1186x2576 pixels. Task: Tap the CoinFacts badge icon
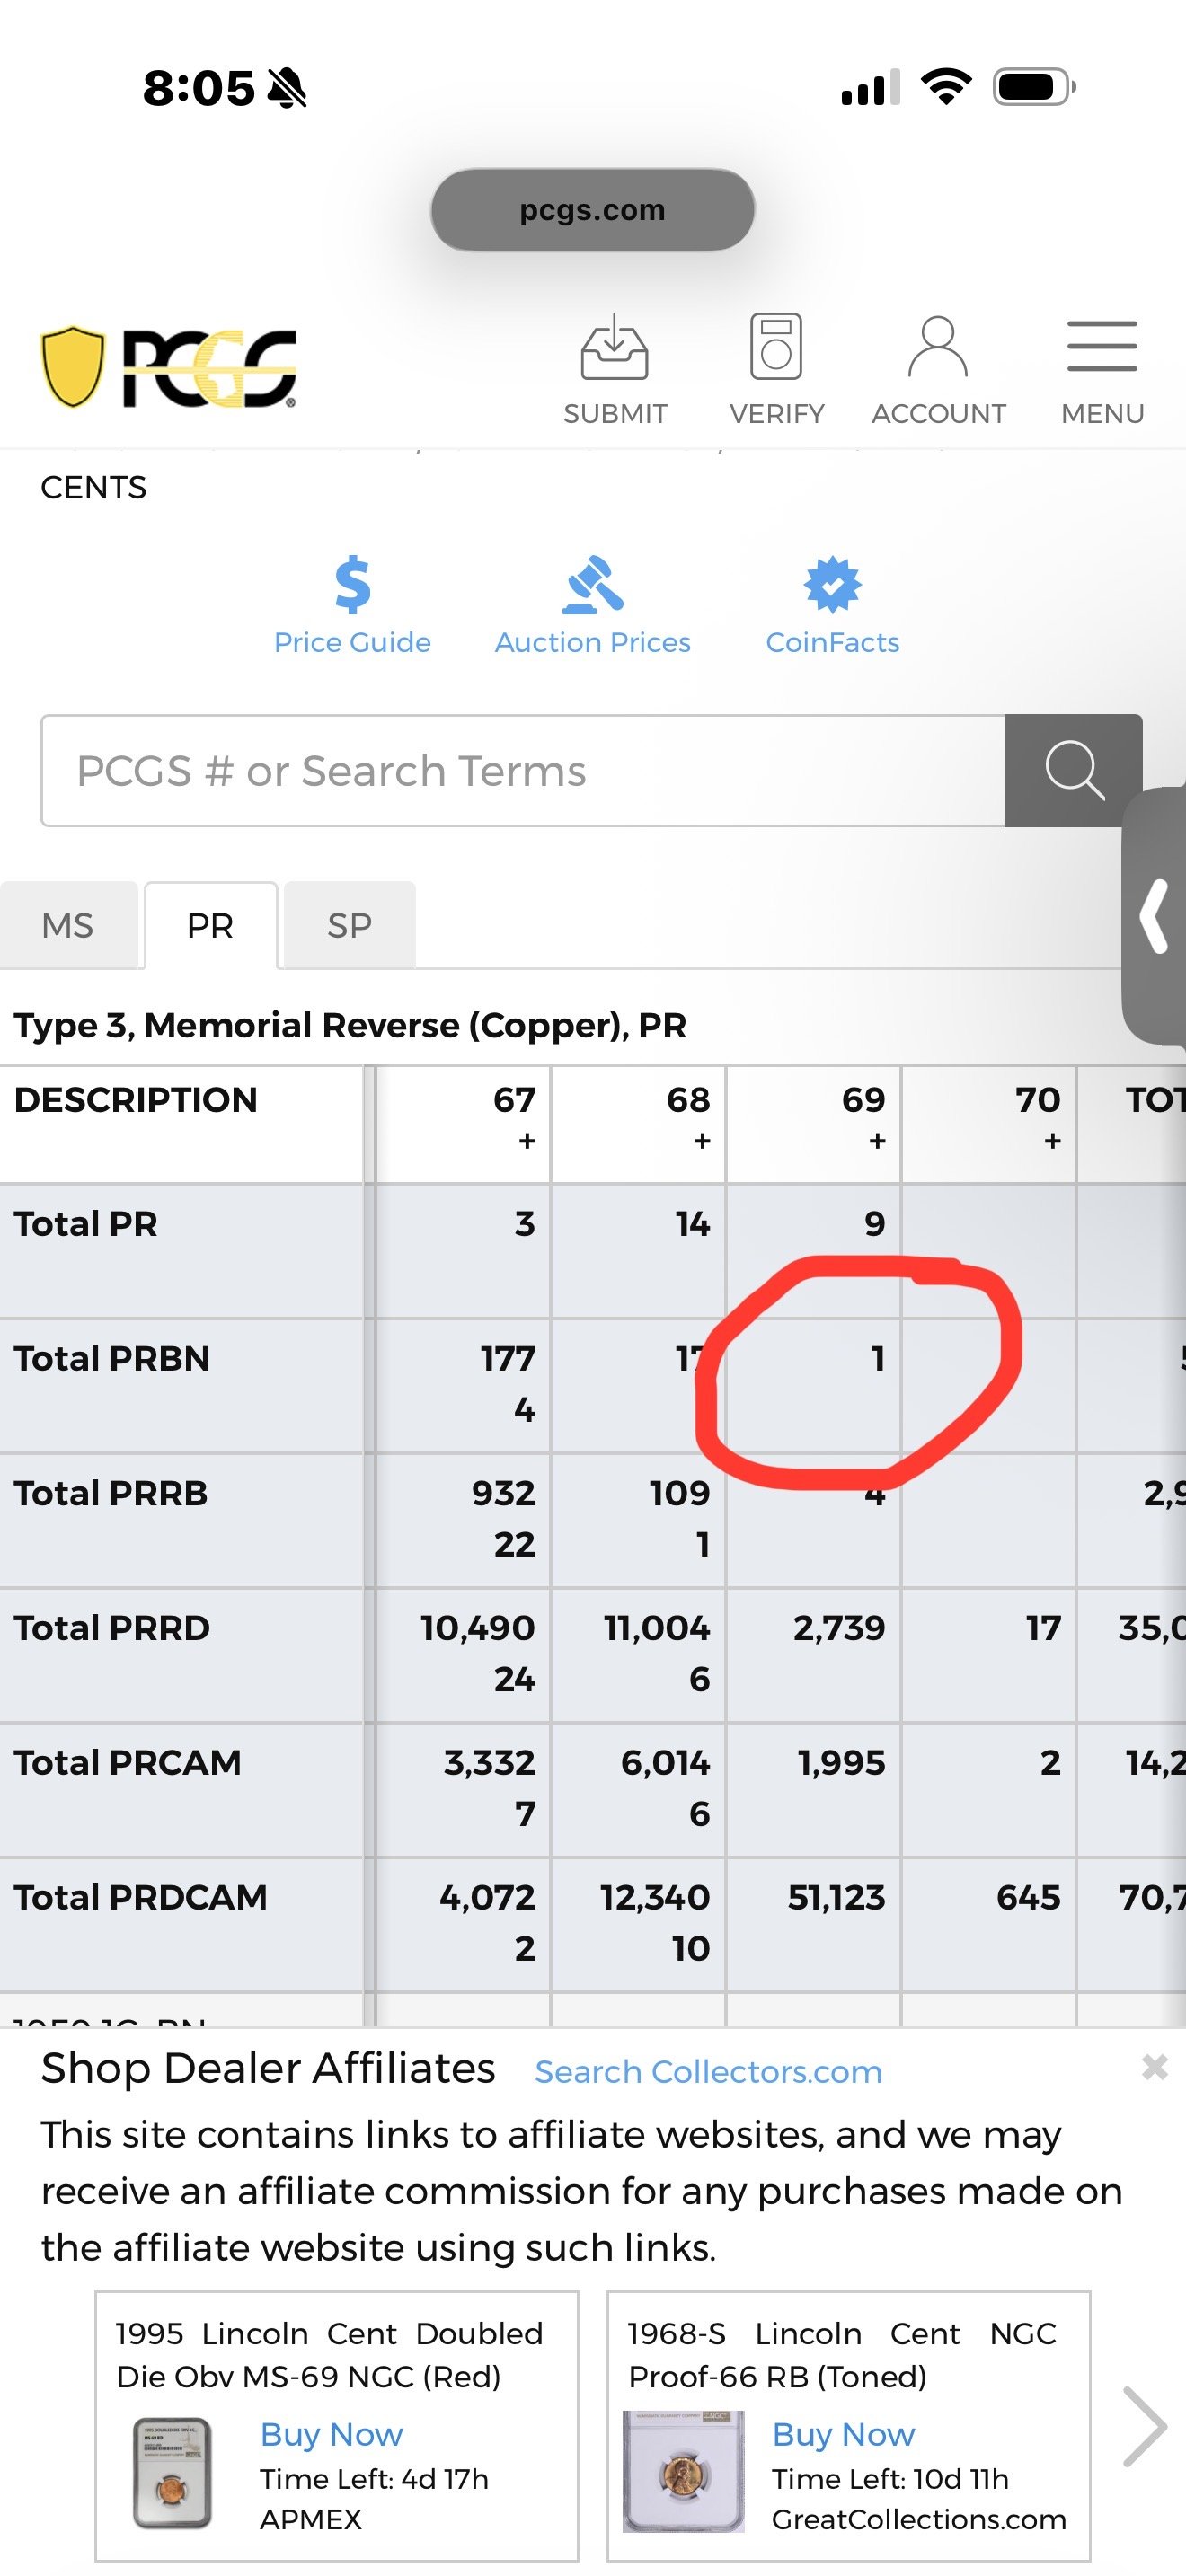pos(832,584)
